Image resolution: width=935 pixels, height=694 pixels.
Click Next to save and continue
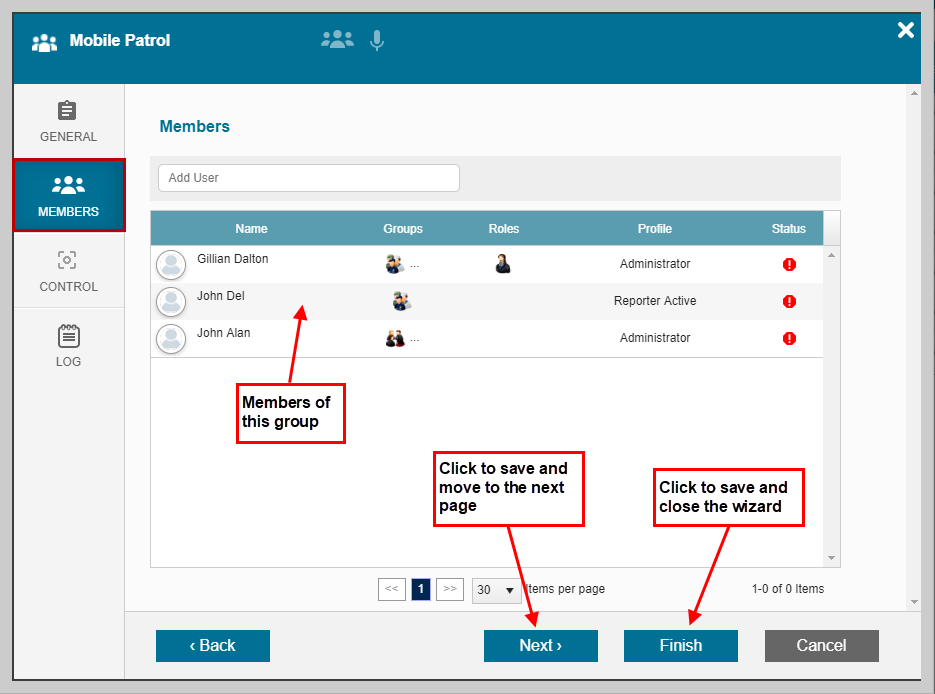540,646
